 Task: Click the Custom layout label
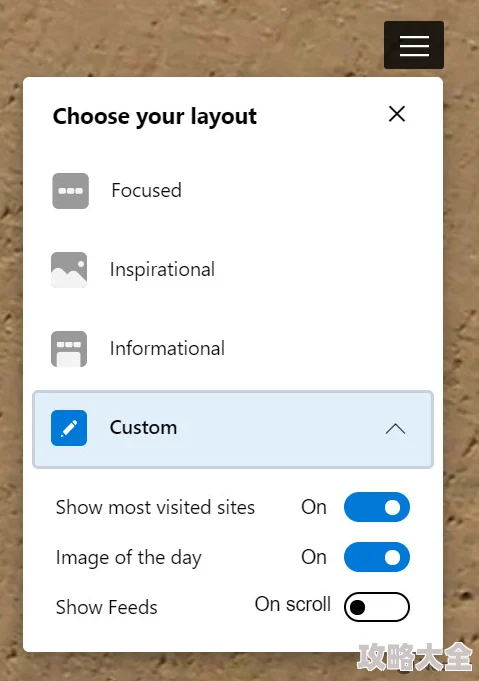(143, 428)
